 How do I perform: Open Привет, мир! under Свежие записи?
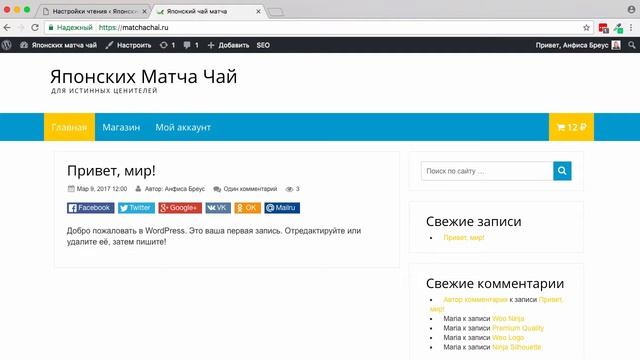(464, 238)
